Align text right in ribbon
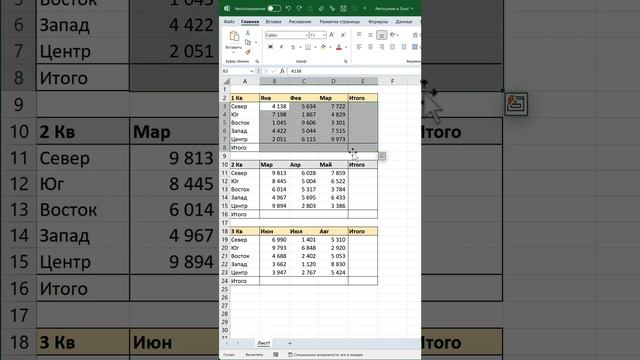This screenshot has width=640, height=360. pos(381,47)
